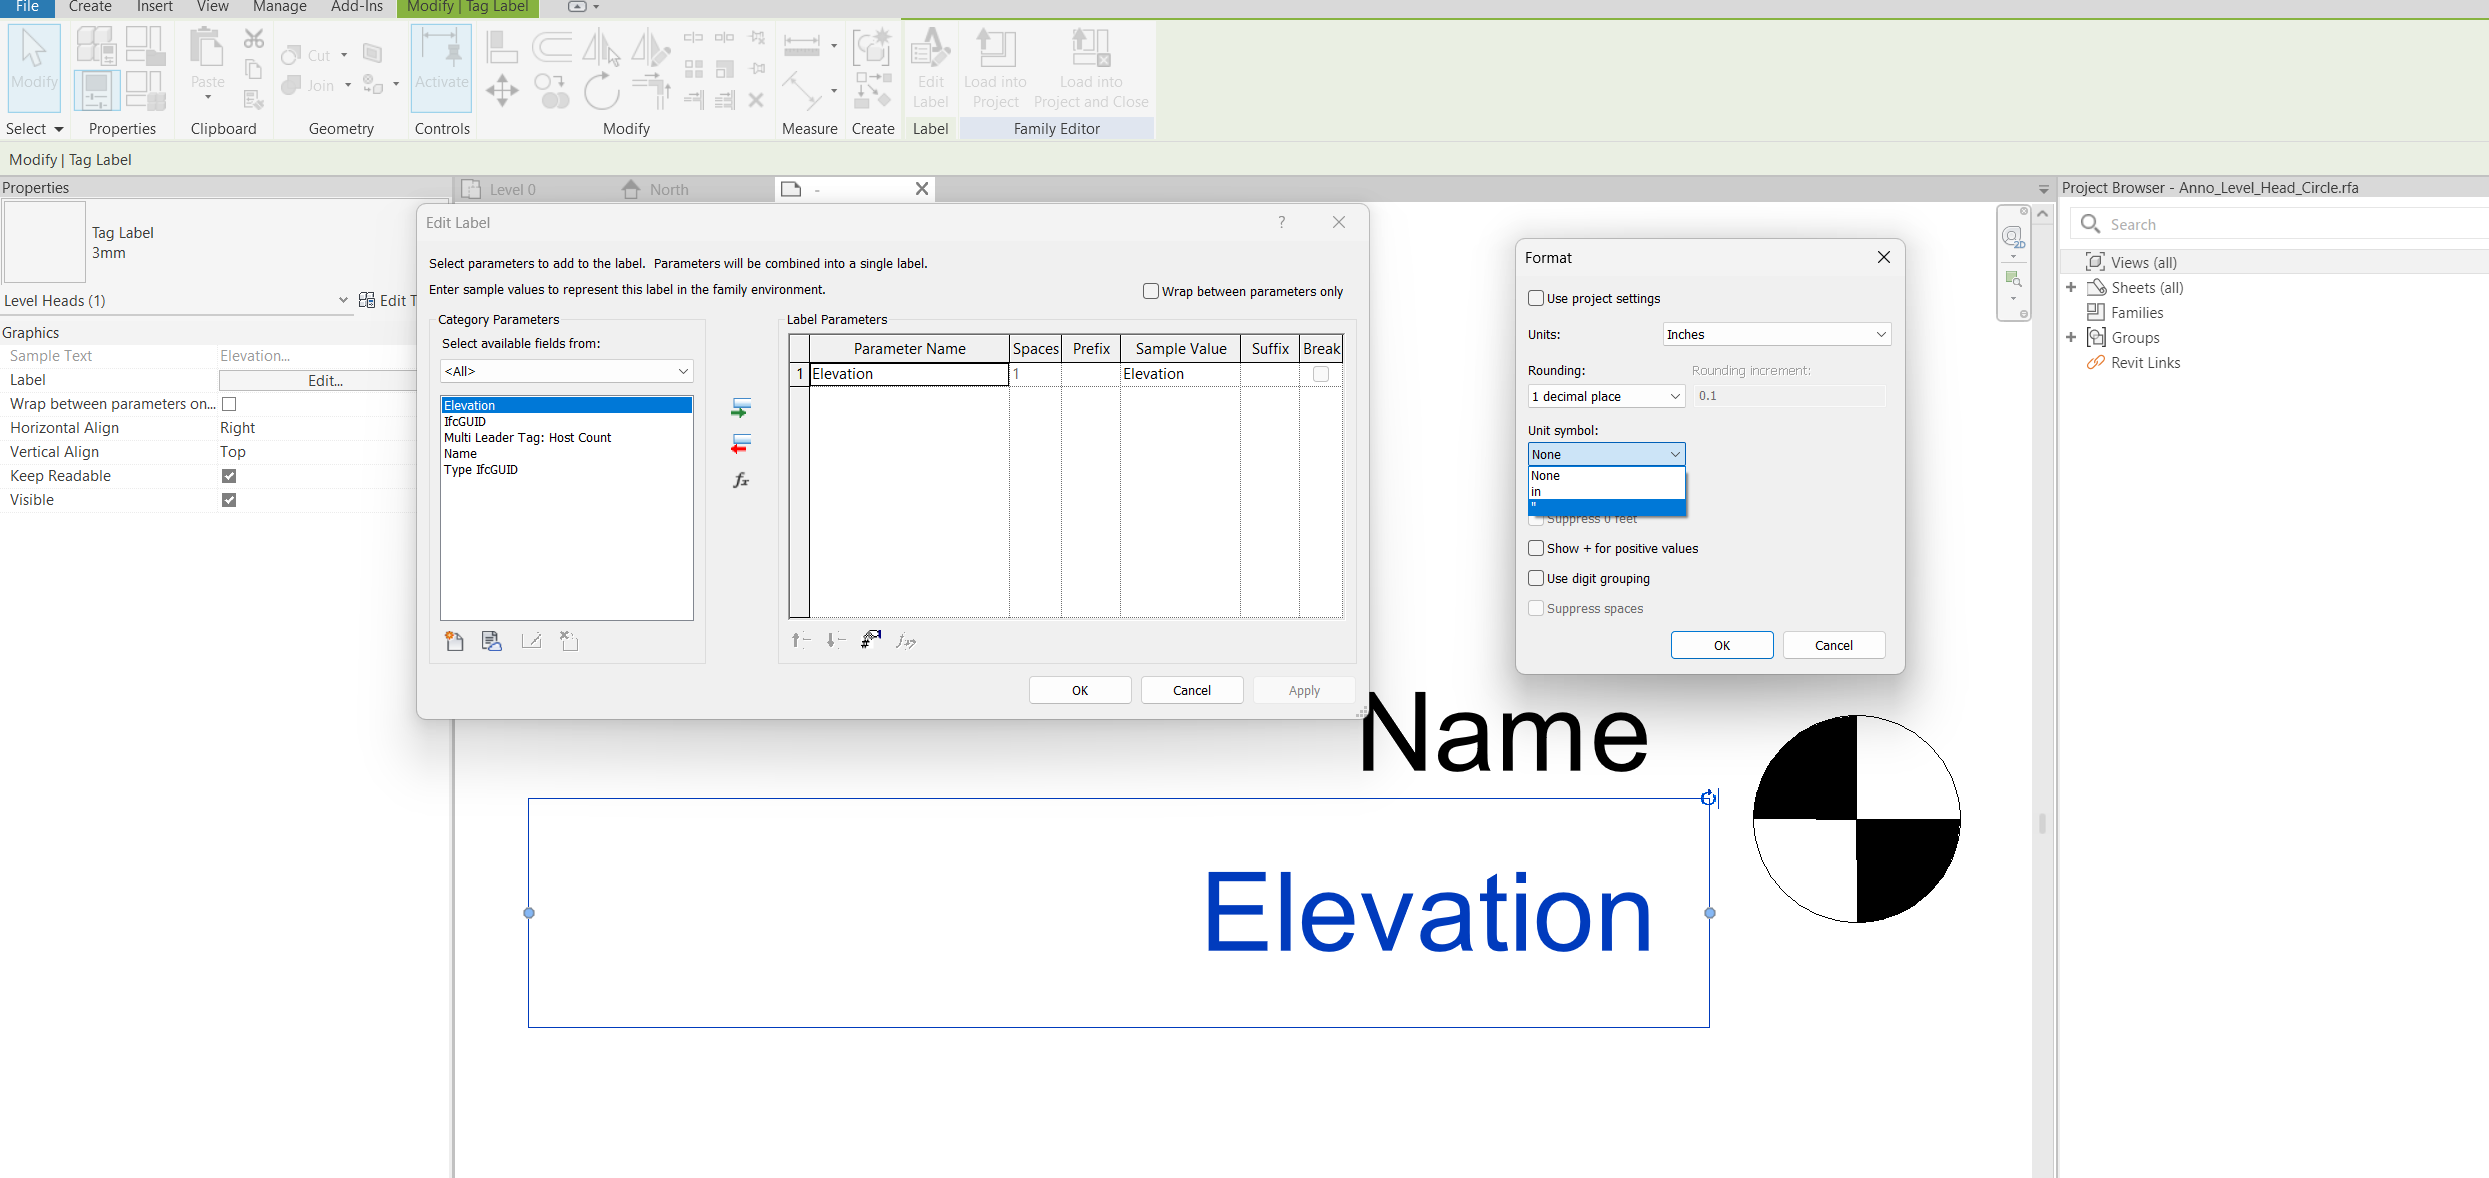Open the Edit Label tool on the ribbon
Image resolution: width=2489 pixels, height=1178 pixels.
(930, 65)
